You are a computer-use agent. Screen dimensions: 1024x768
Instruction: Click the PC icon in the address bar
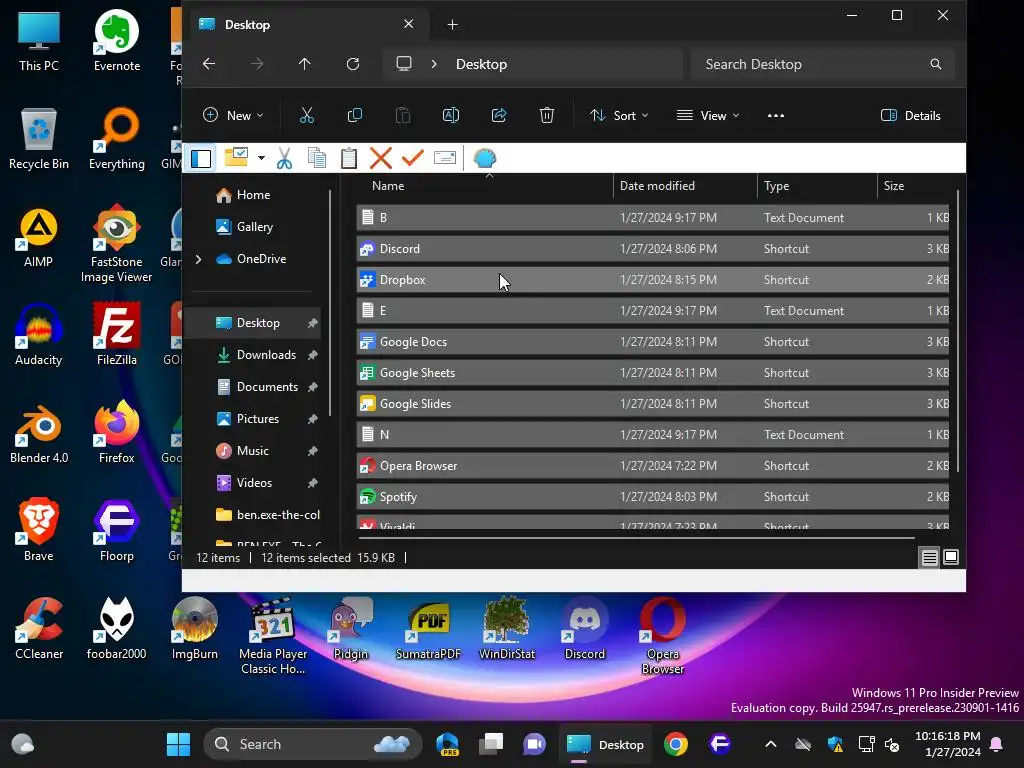coord(404,64)
